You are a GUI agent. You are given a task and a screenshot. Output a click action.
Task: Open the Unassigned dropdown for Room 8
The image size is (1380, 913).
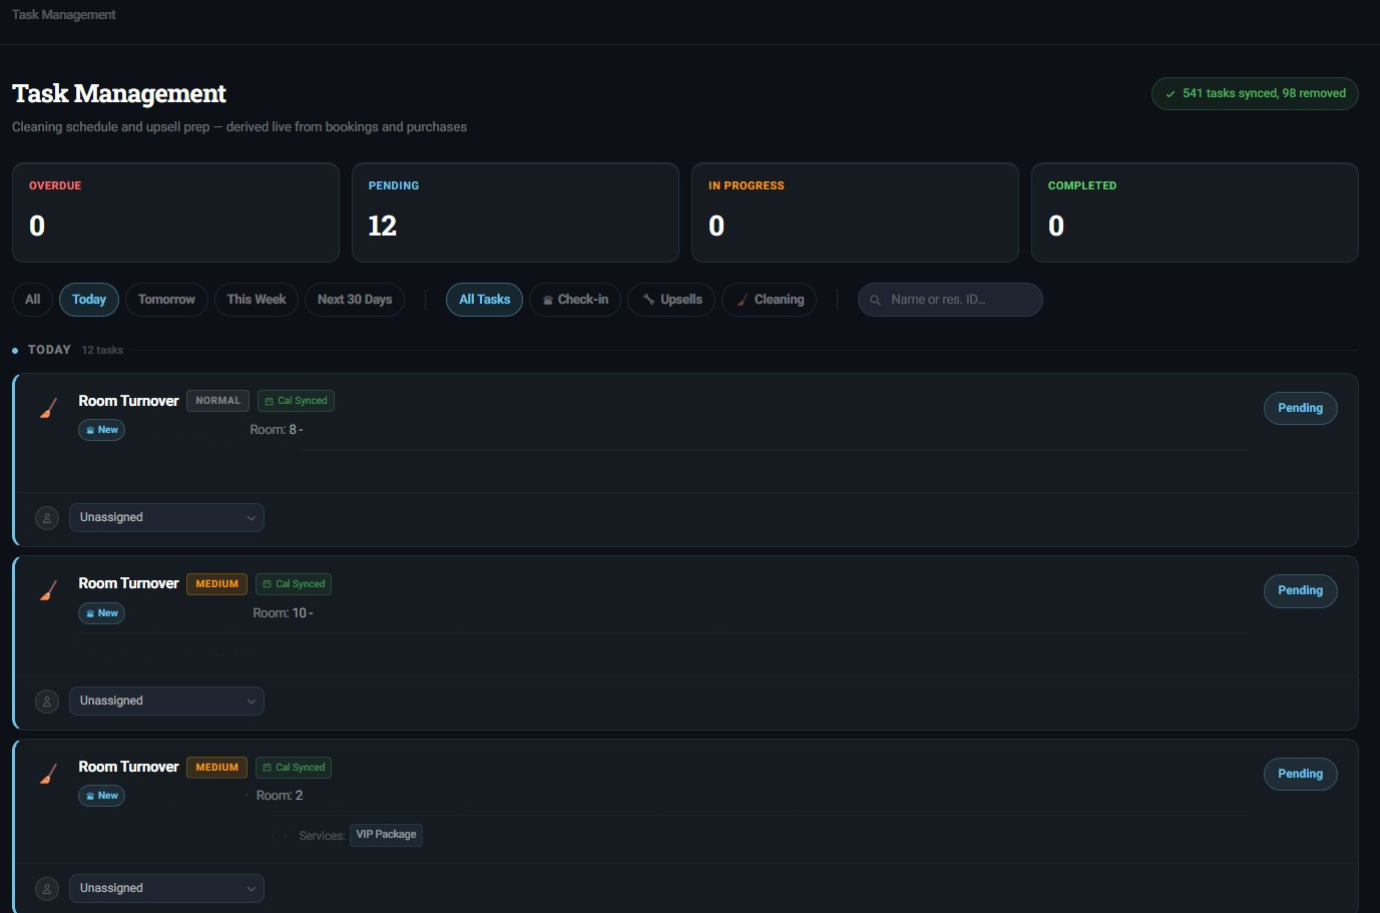[x=167, y=518]
